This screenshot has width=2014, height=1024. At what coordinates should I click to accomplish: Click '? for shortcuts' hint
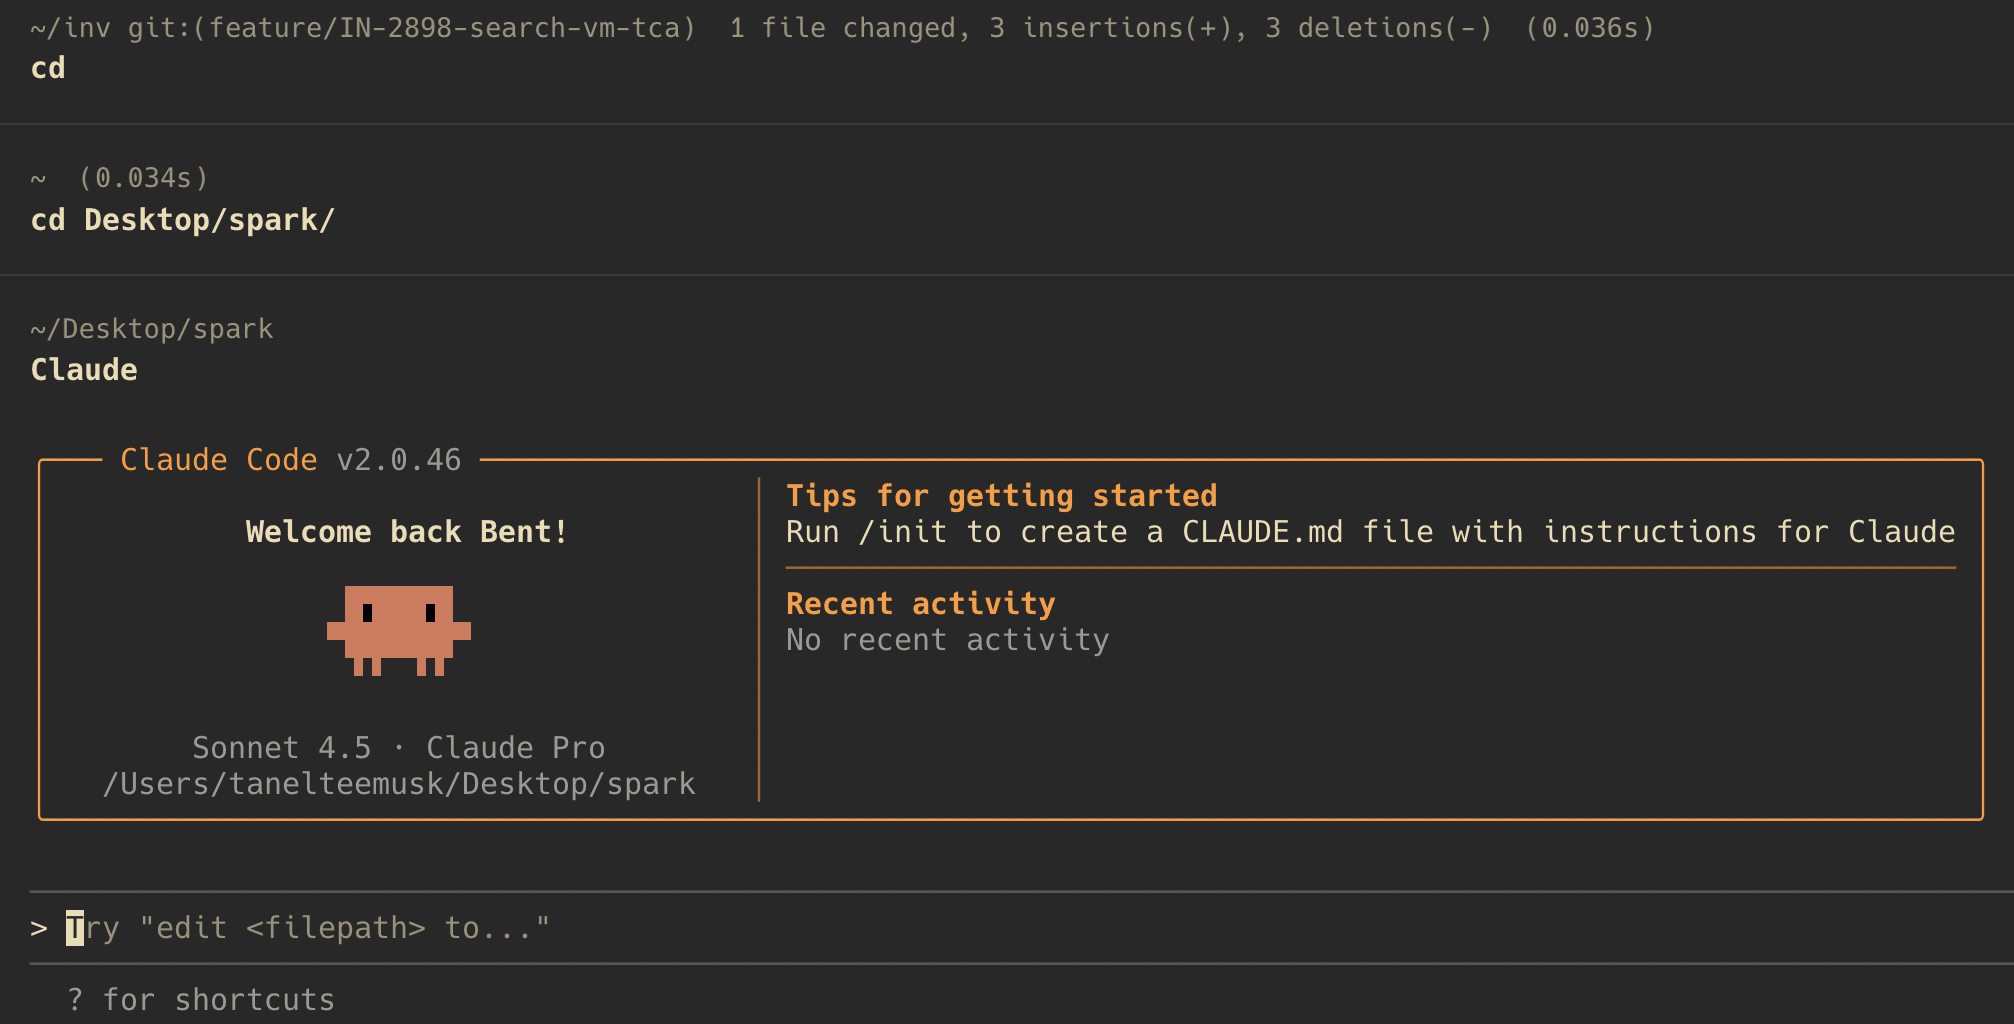(201, 1000)
